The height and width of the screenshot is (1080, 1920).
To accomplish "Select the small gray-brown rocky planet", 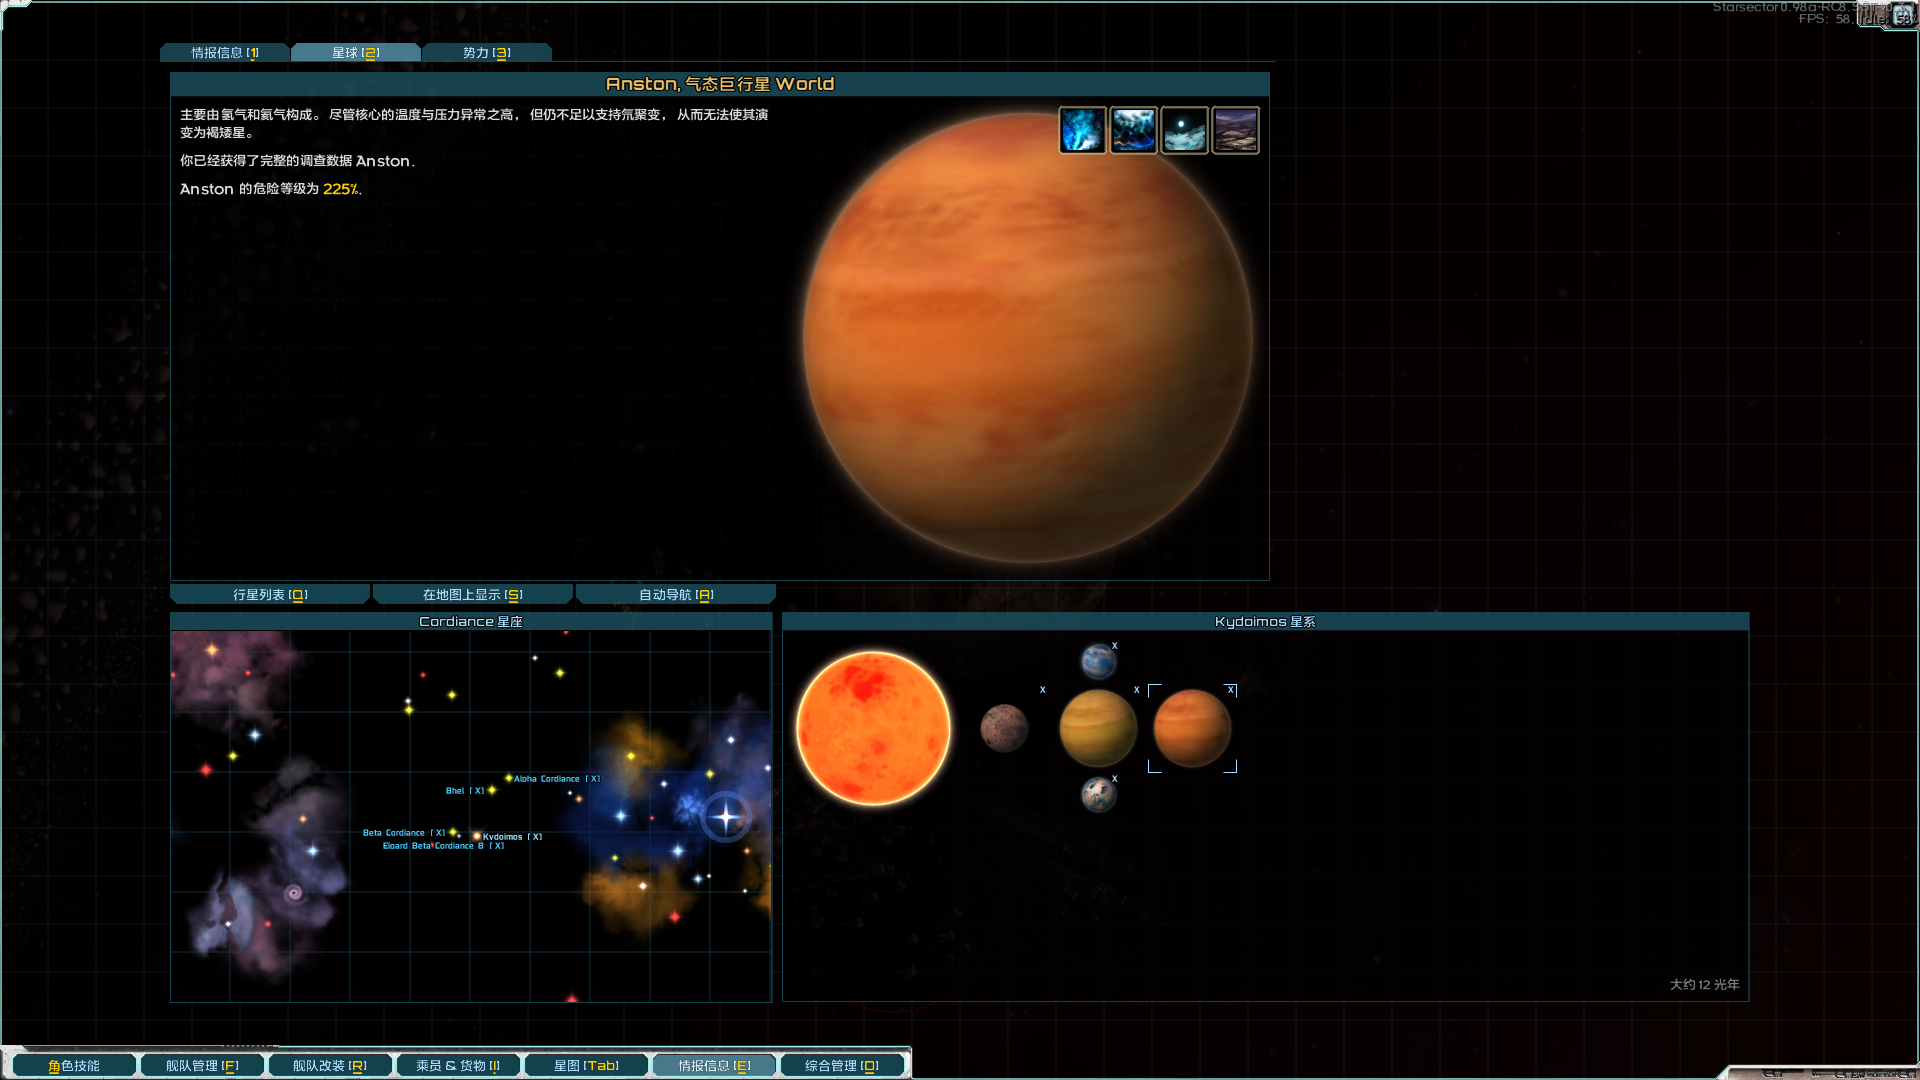I will point(1003,727).
